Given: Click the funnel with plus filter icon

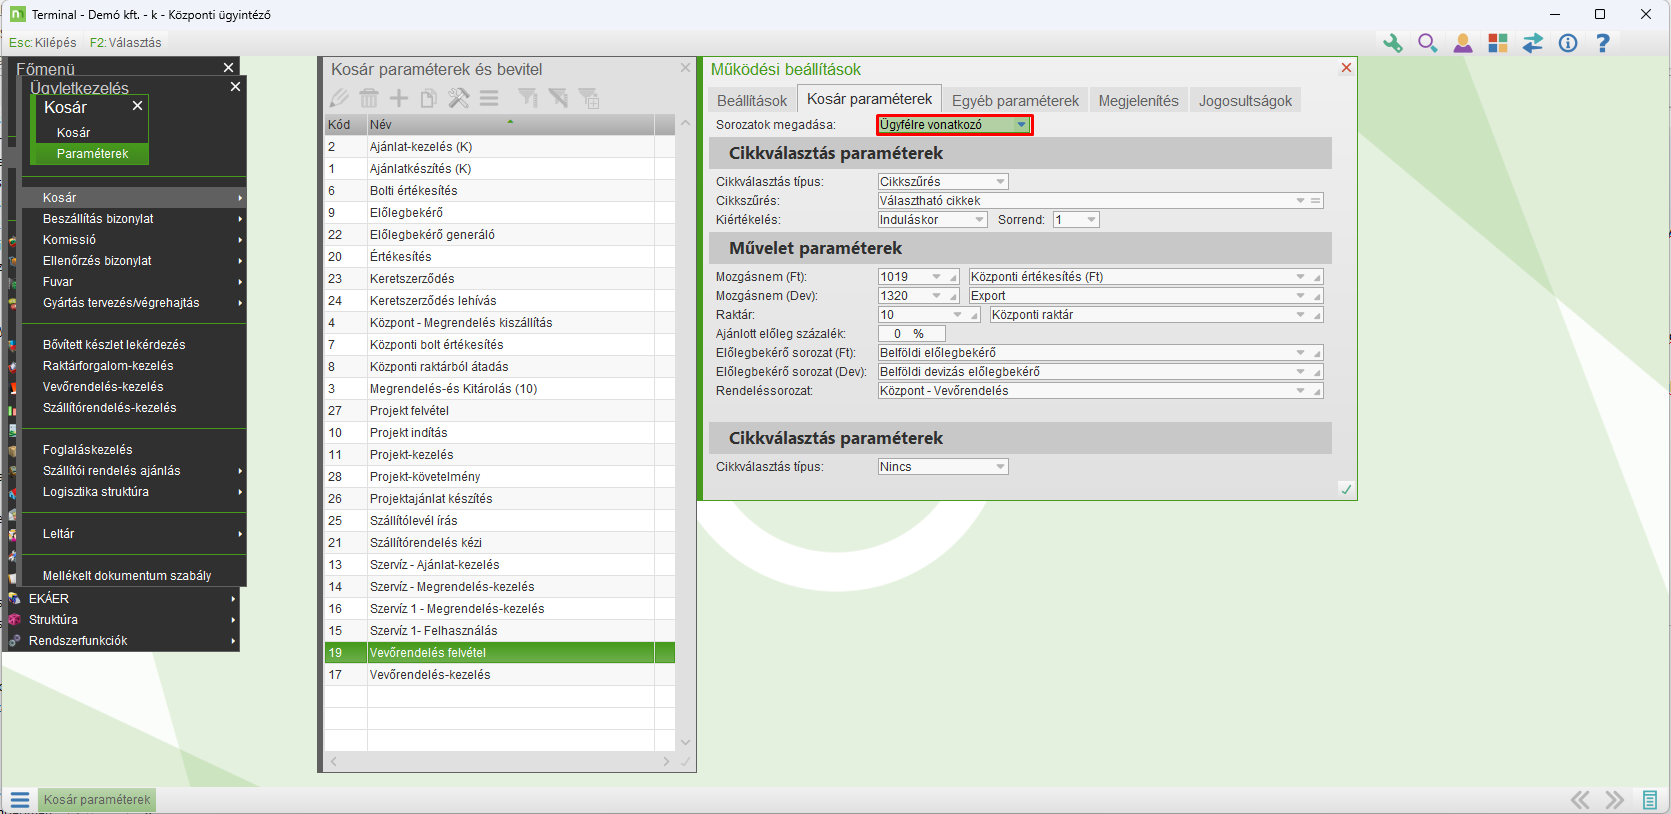Looking at the screenshot, I should (589, 98).
